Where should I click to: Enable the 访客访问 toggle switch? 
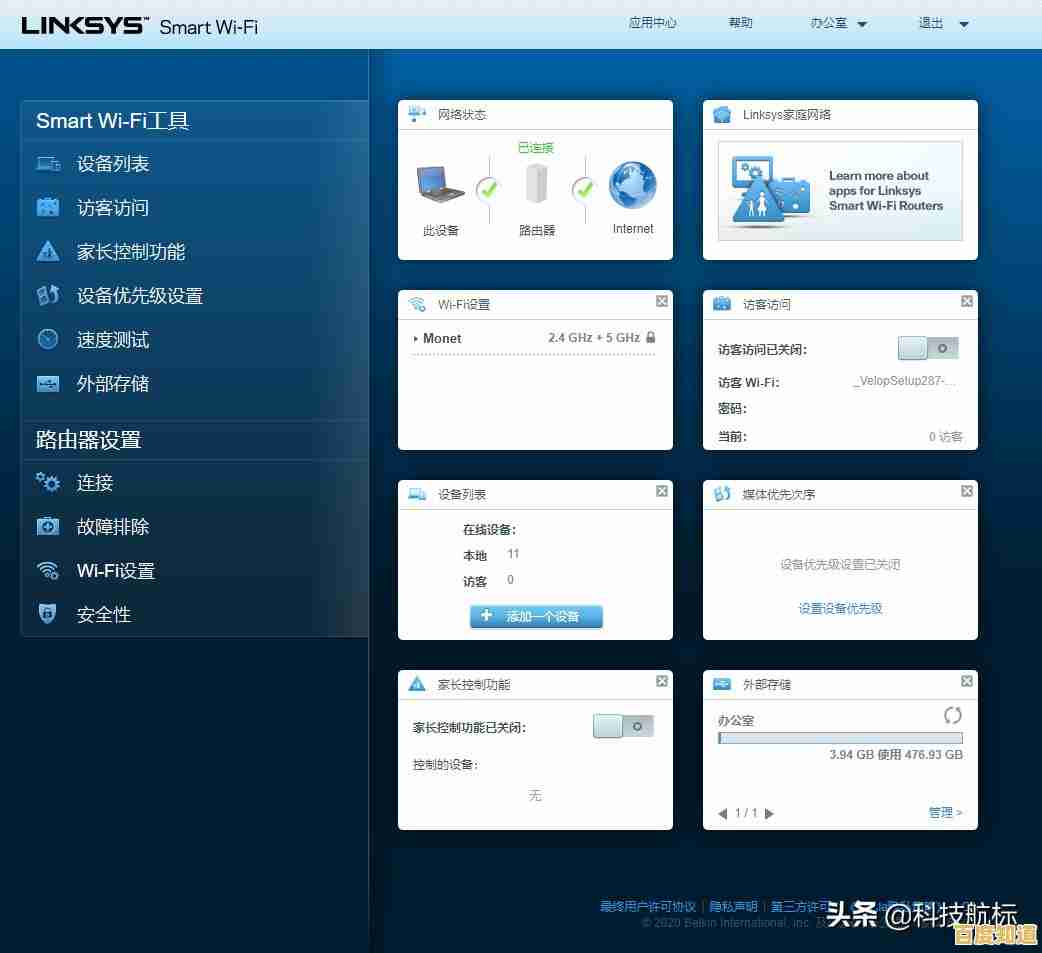(x=929, y=347)
